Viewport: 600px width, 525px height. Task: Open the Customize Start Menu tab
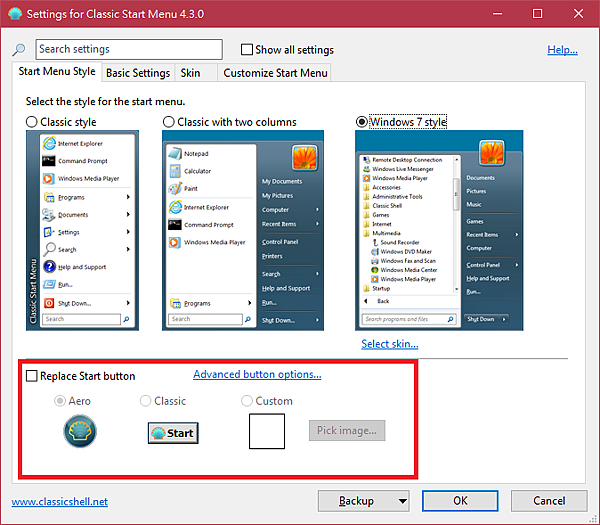275,73
